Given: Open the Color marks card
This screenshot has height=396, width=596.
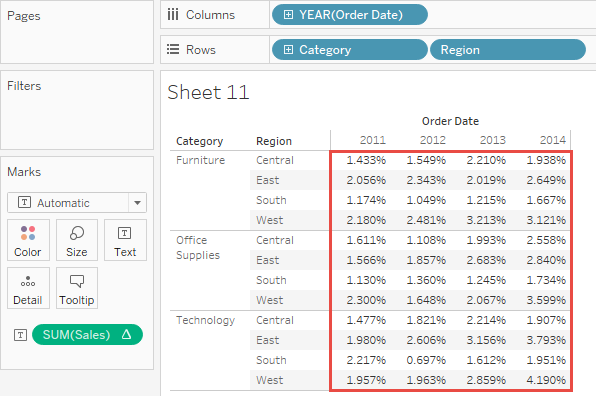Looking at the screenshot, I should point(28,240).
